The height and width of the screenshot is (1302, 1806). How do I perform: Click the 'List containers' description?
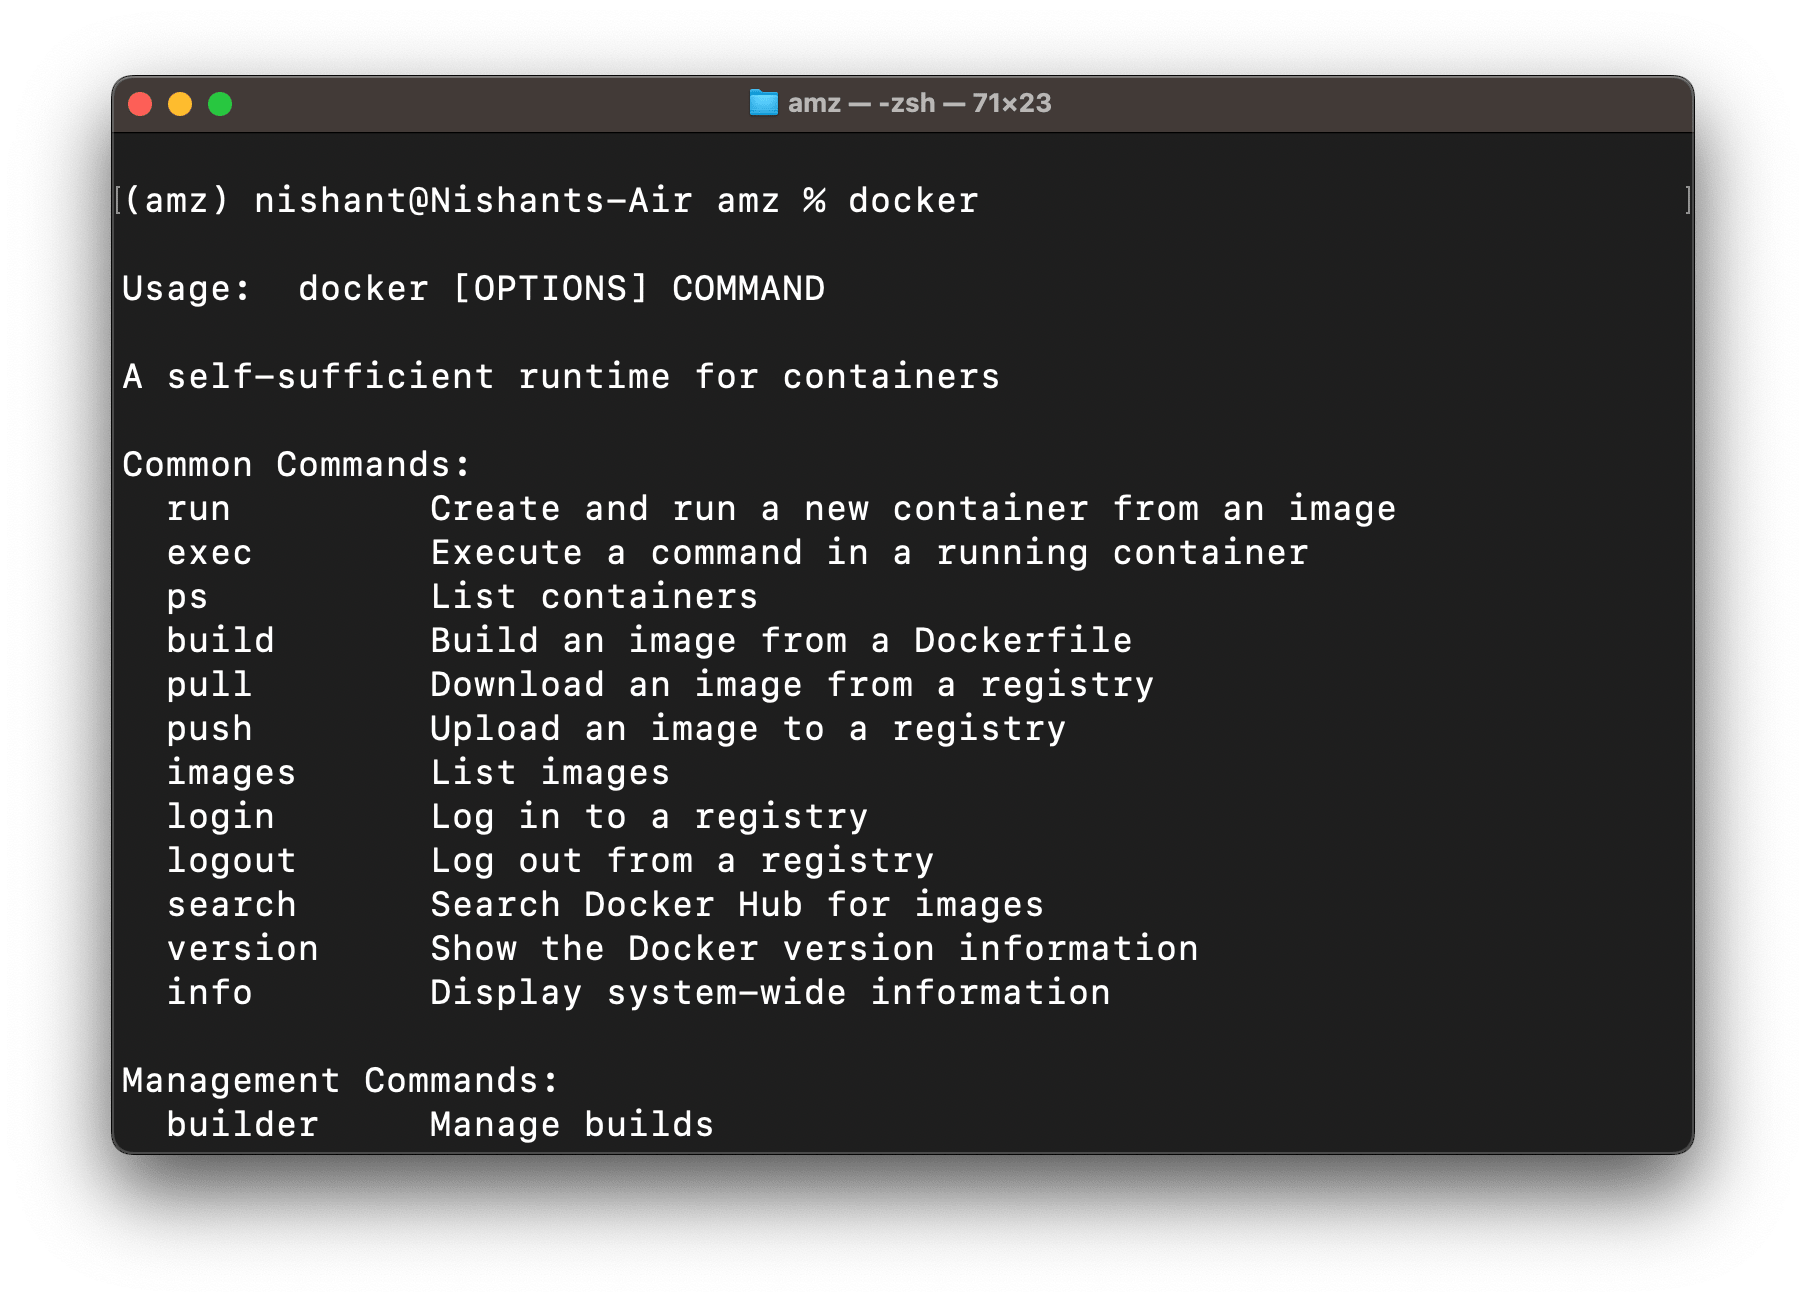[594, 597]
